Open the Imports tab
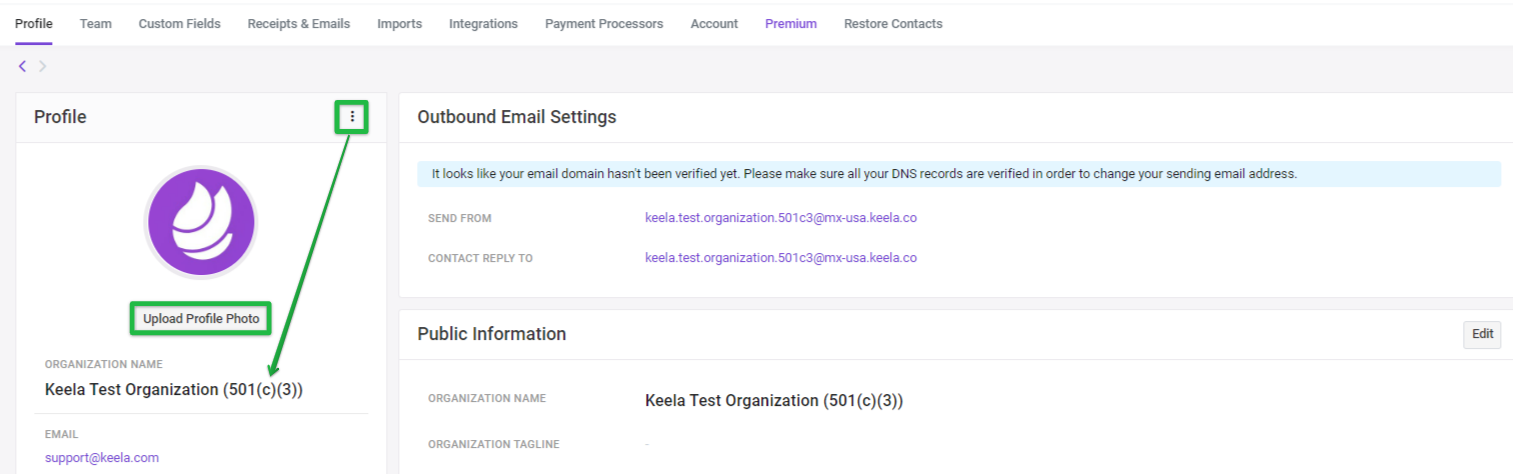The height and width of the screenshot is (474, 1513). tap(400, 23)
